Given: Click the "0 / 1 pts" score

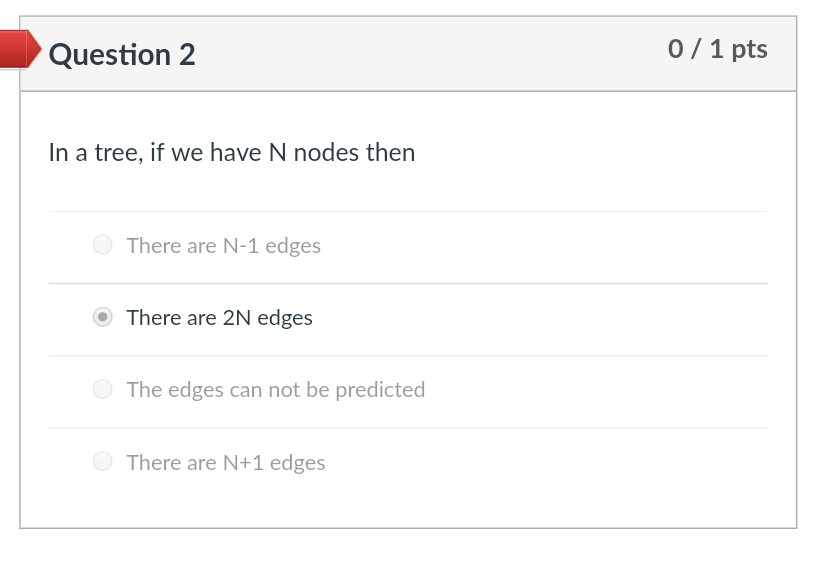Looking at the screenshot, I should (x=717, y=49).
